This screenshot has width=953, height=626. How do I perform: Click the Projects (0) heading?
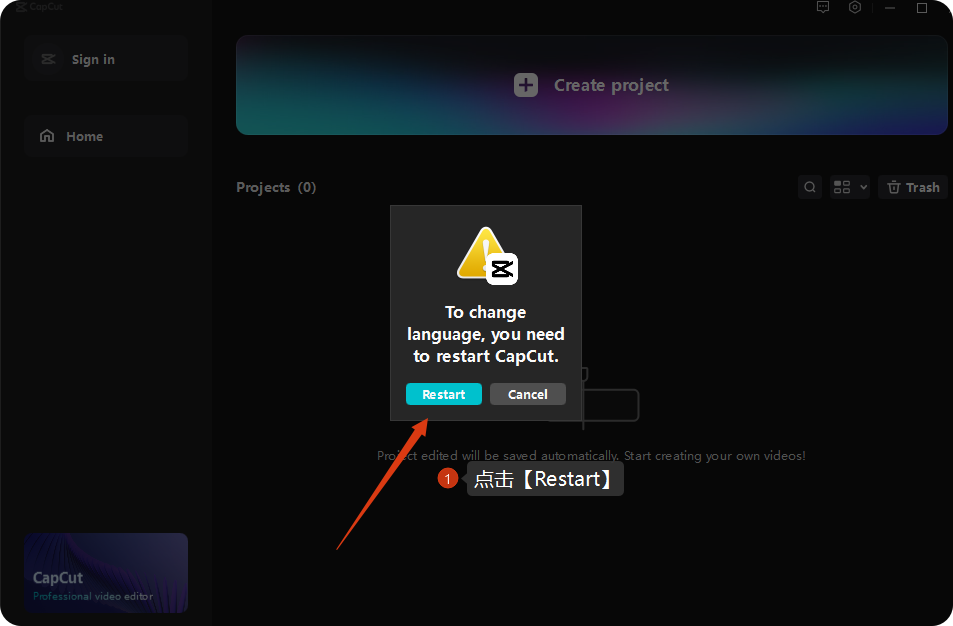[x=276, y=187]
